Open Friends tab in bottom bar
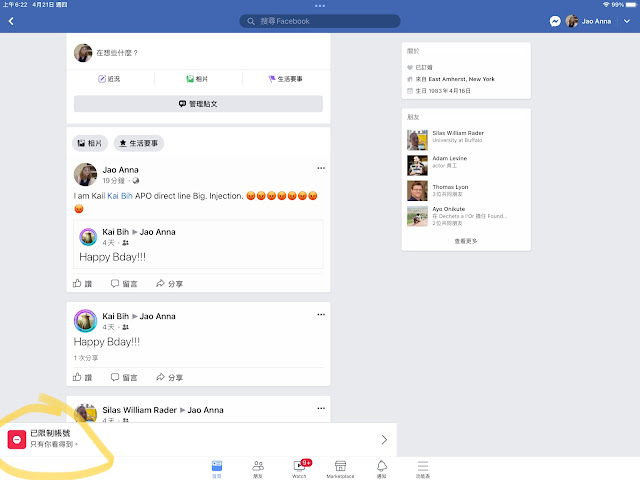 click(258, 469)
